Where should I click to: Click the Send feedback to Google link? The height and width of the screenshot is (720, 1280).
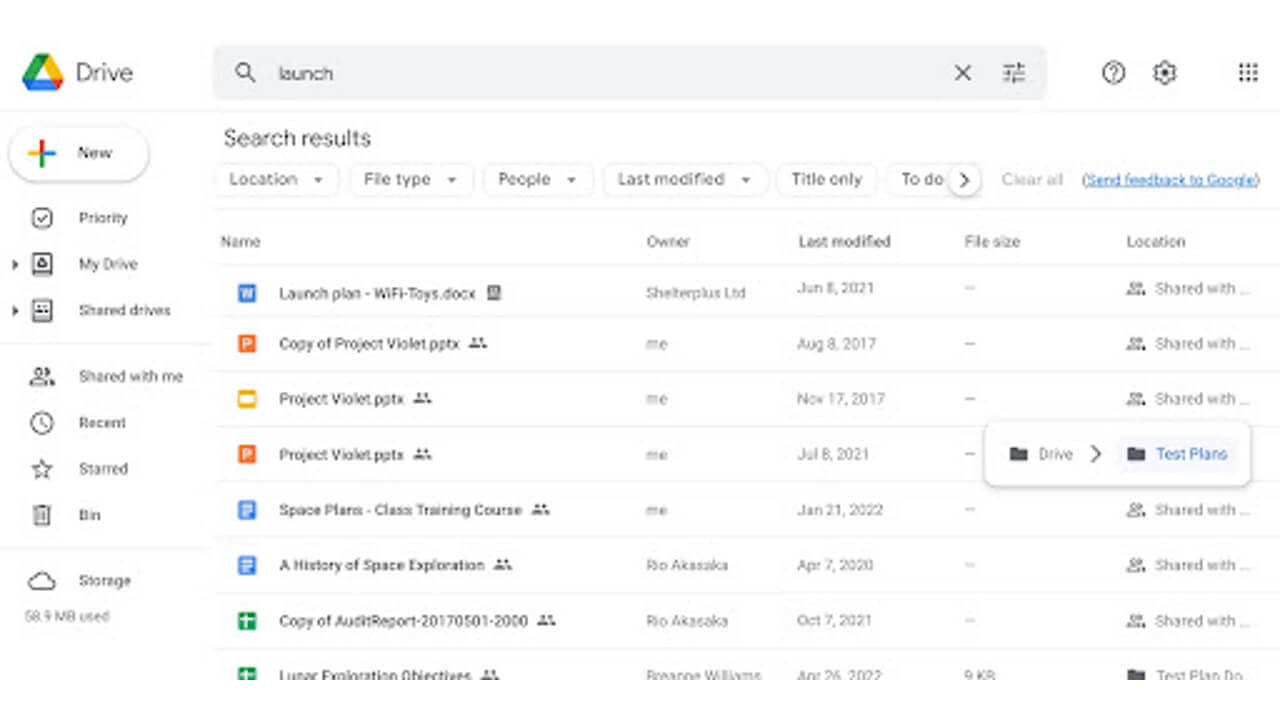tap(1172, 180)
